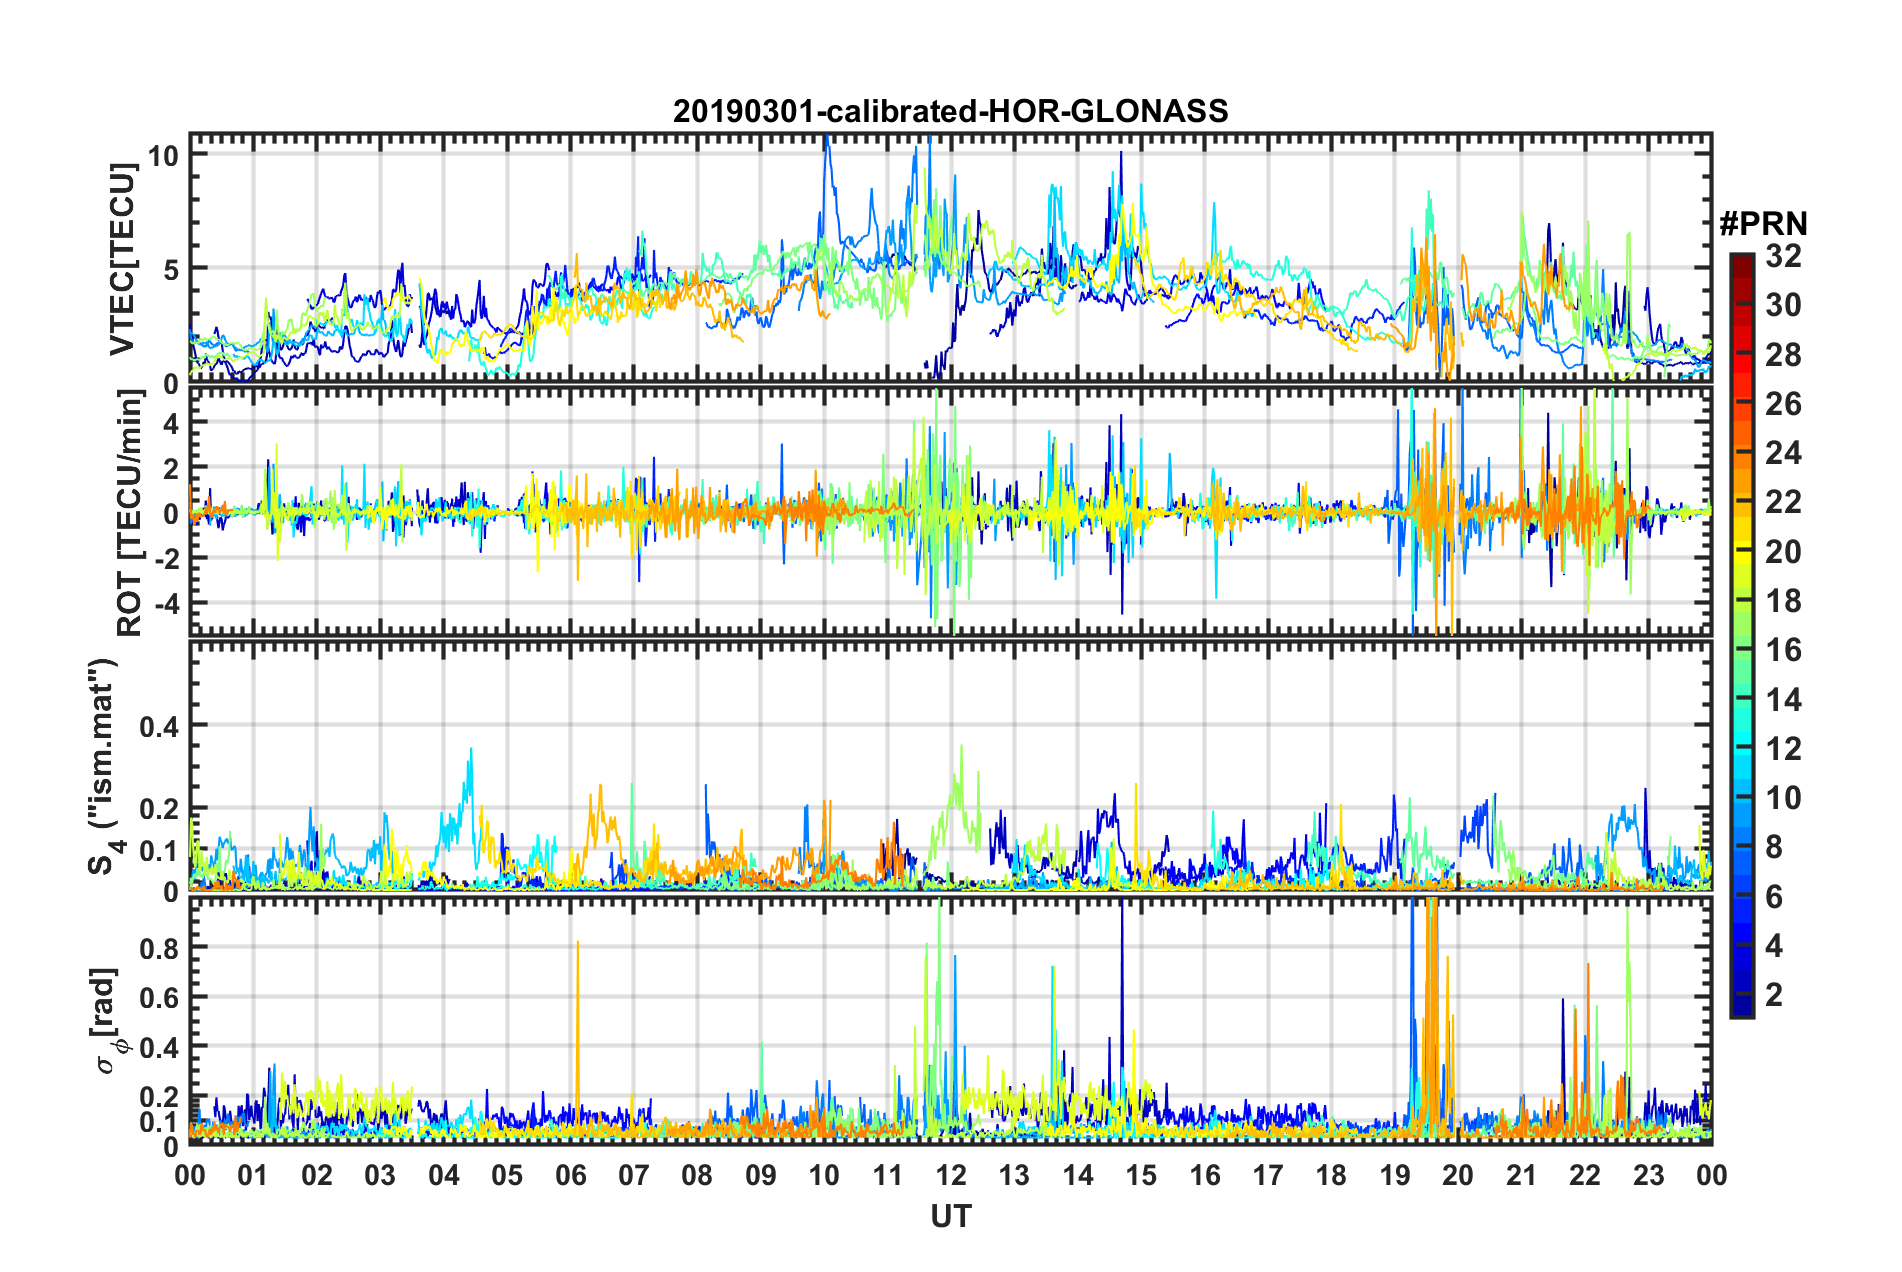The width and height of the screenshot is (1902, 1272).
Task: Click the ROT y-axis tick label "4"
Action: pyautogui.click(x=171, y=424)
